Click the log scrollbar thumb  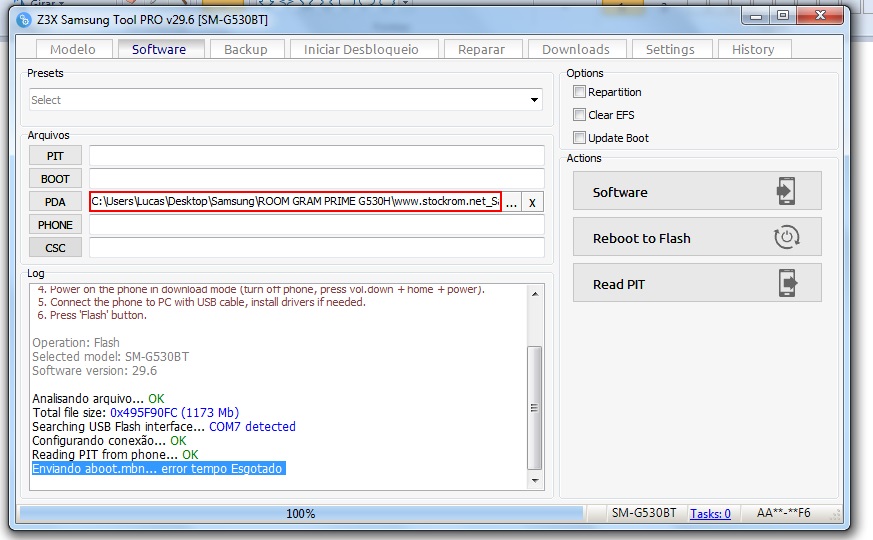534,408
